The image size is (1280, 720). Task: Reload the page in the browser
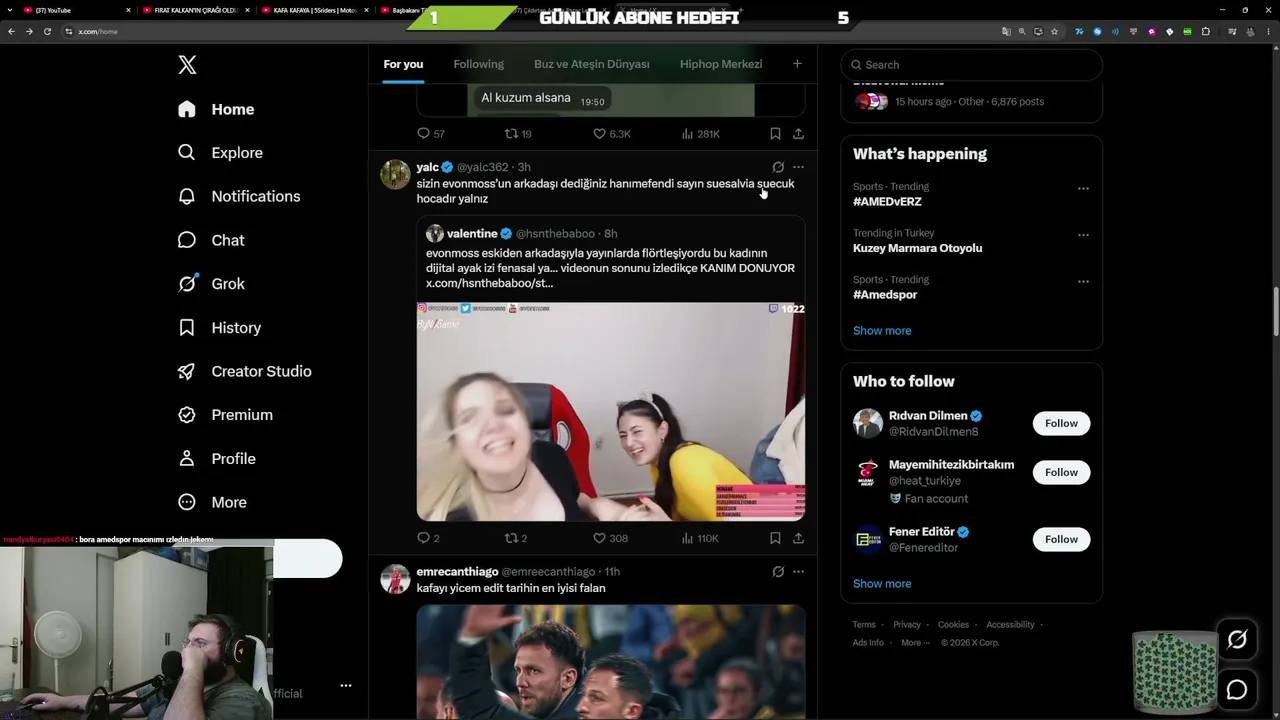coord(47,31)
